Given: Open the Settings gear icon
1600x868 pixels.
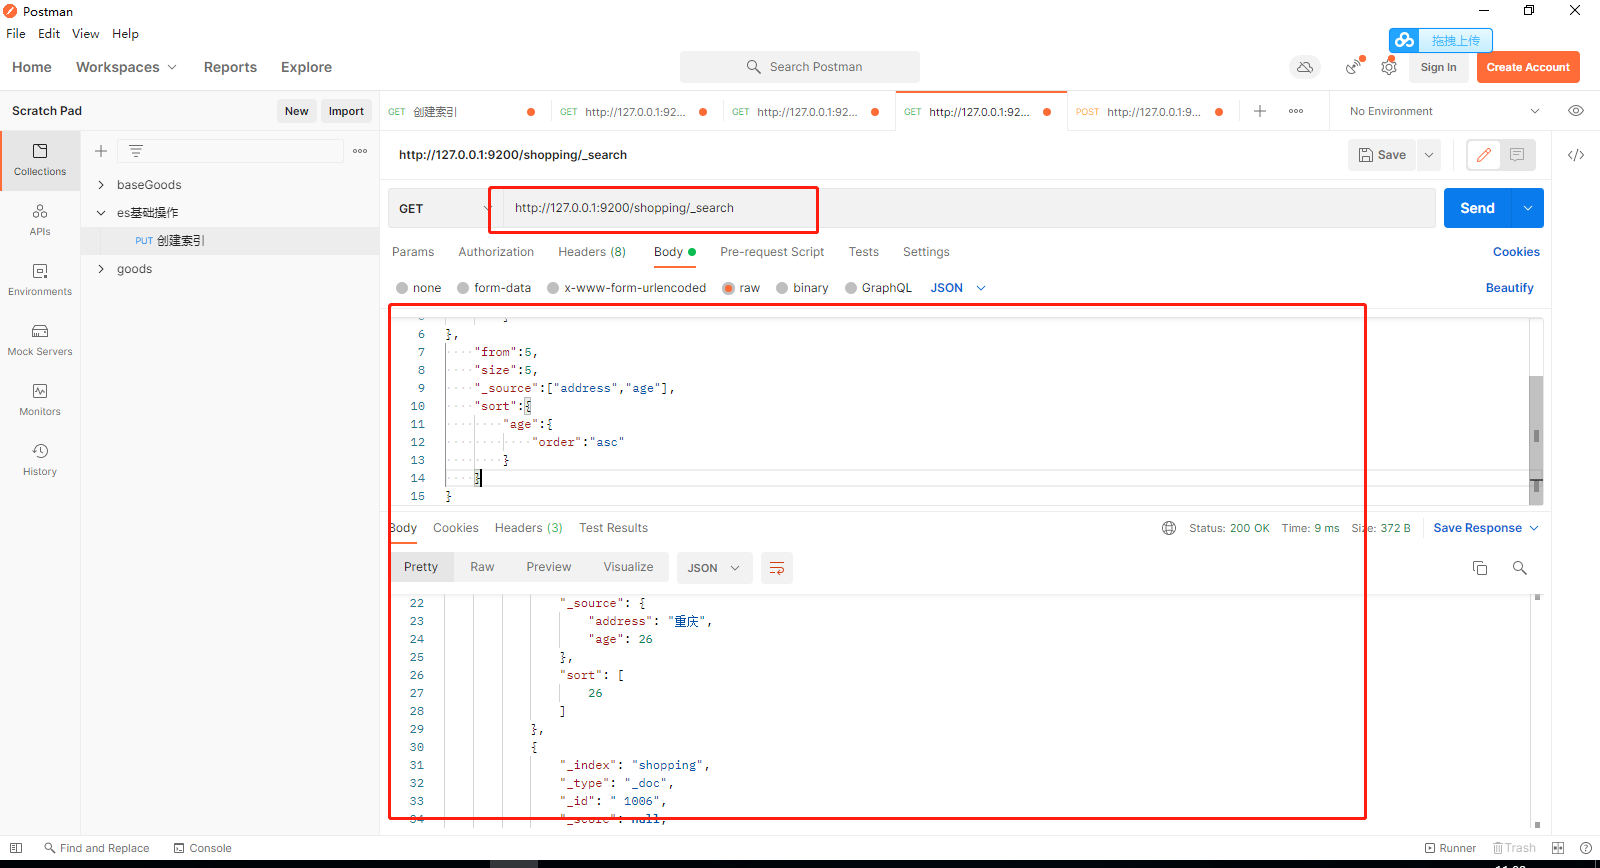Looking at the screenshot, I should point(1389,67).
